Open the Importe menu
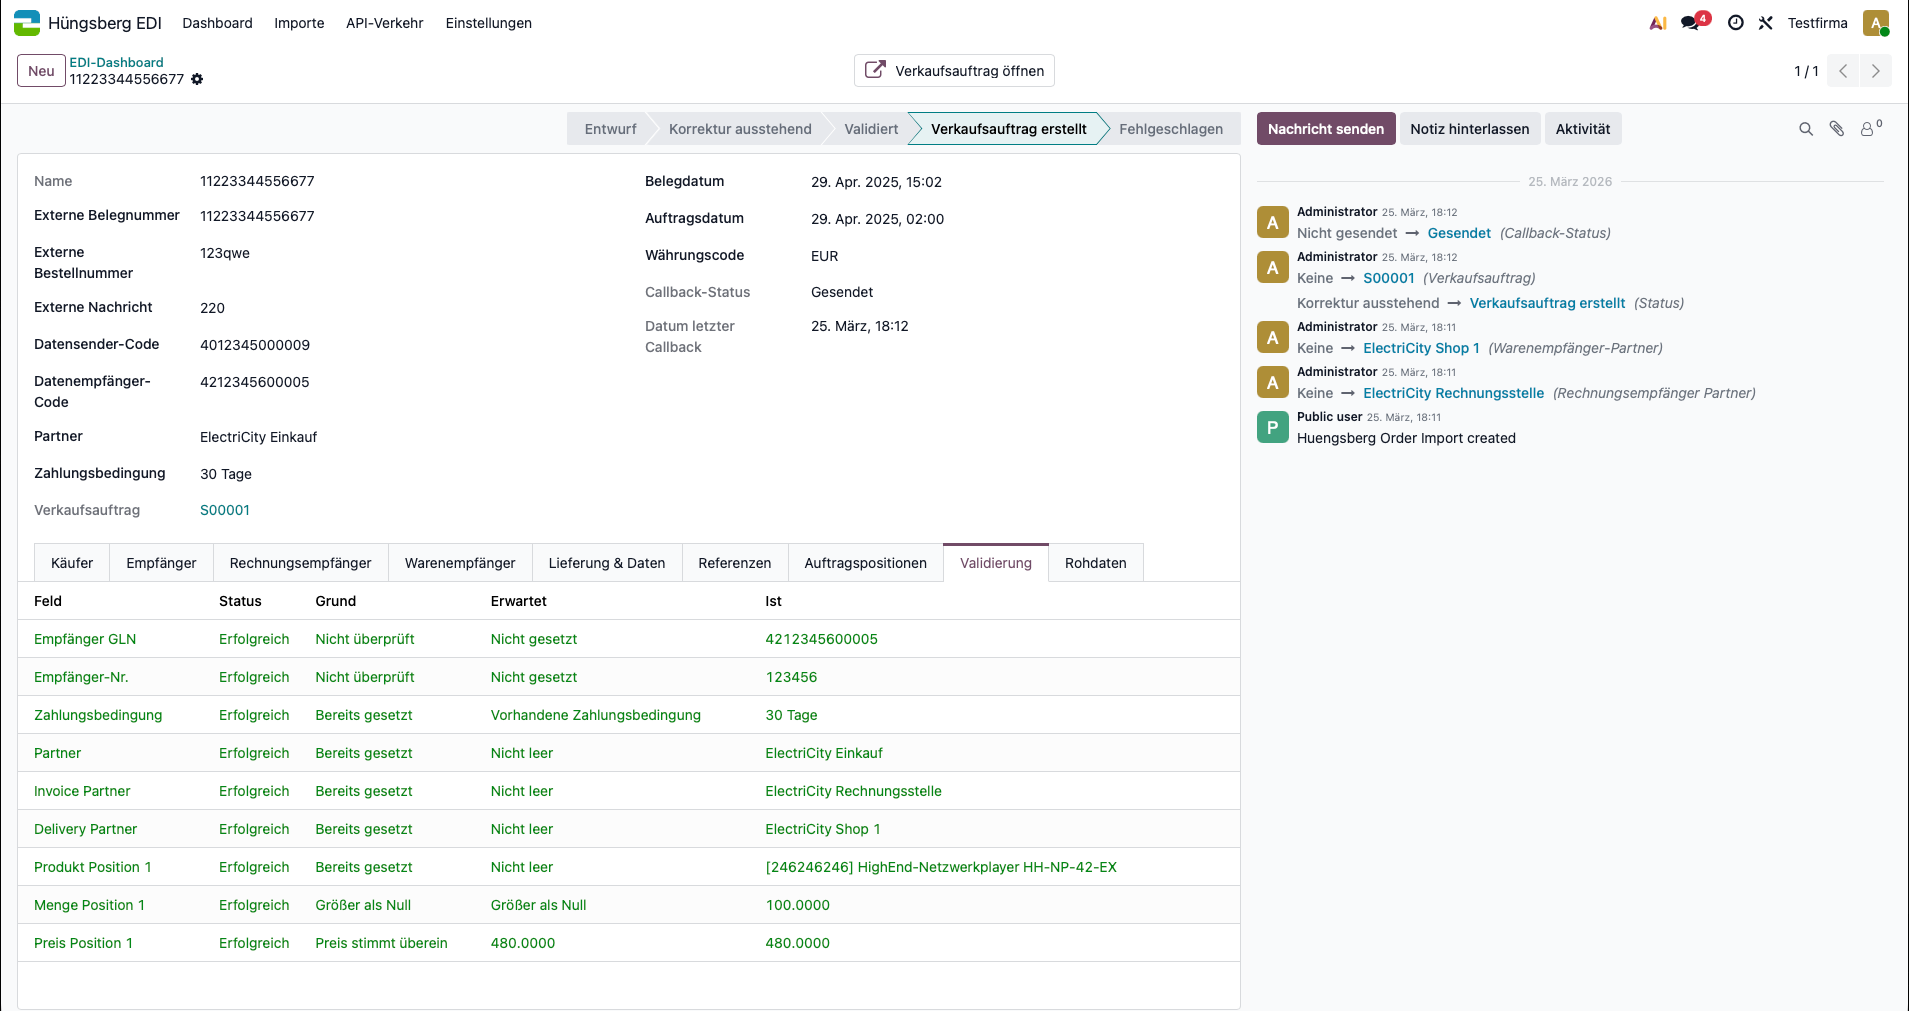This screenshot has height=1011, width=1909. (x=299, y=23)
